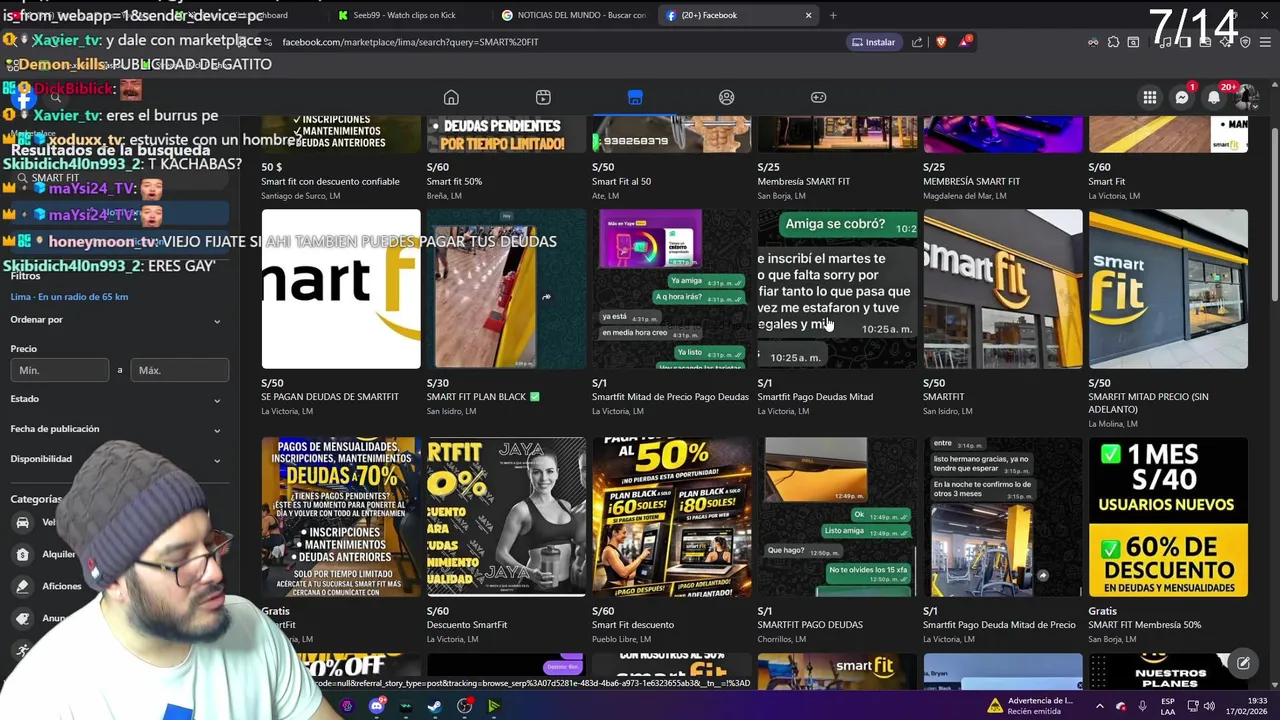Viewport: 1280px width, 720px height.
Task: Click the Aficiones category brush icon
Action: 22,586
